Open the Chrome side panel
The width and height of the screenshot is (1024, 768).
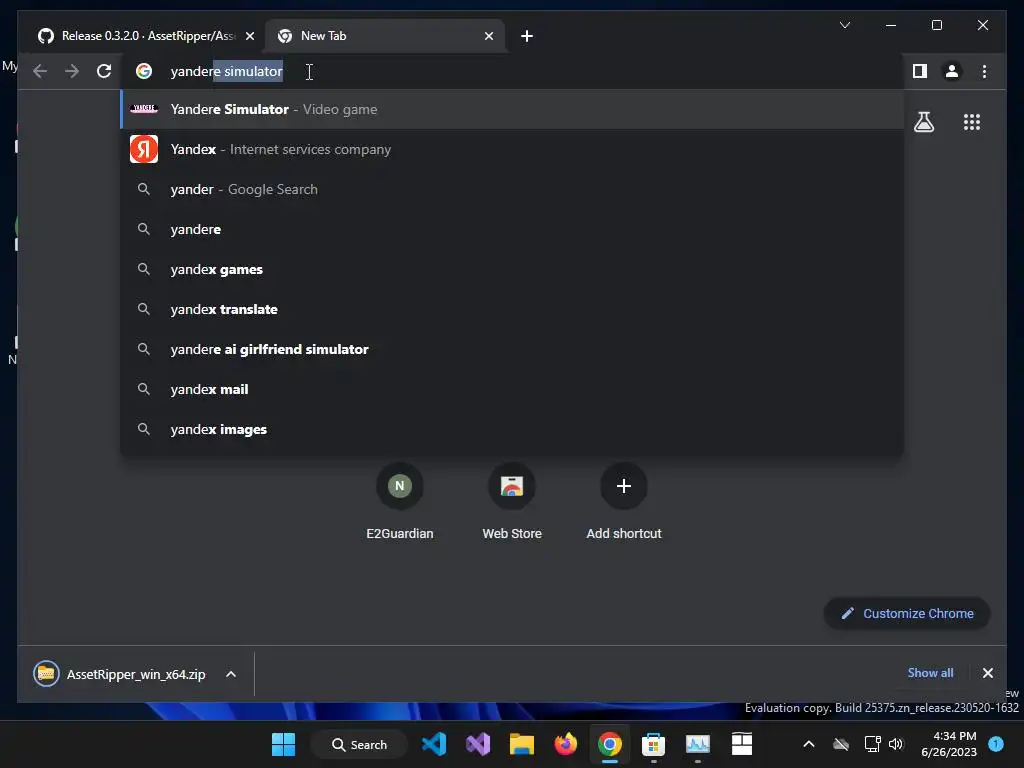point(920,71)
